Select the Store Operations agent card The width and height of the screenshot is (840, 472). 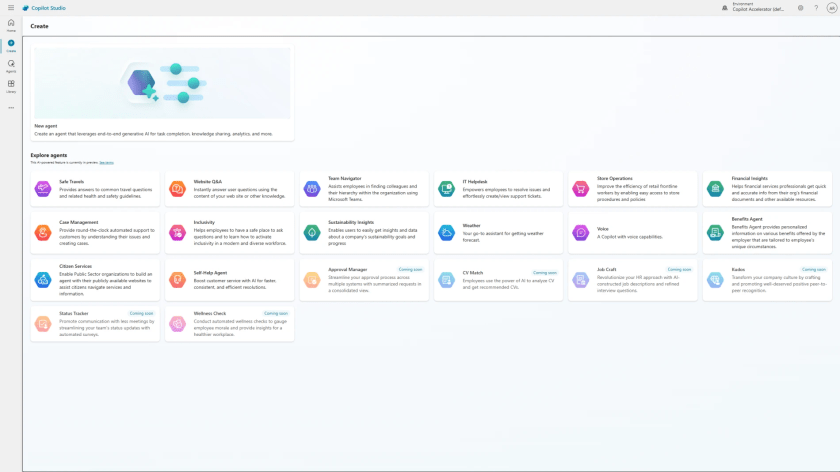(633, 188)
